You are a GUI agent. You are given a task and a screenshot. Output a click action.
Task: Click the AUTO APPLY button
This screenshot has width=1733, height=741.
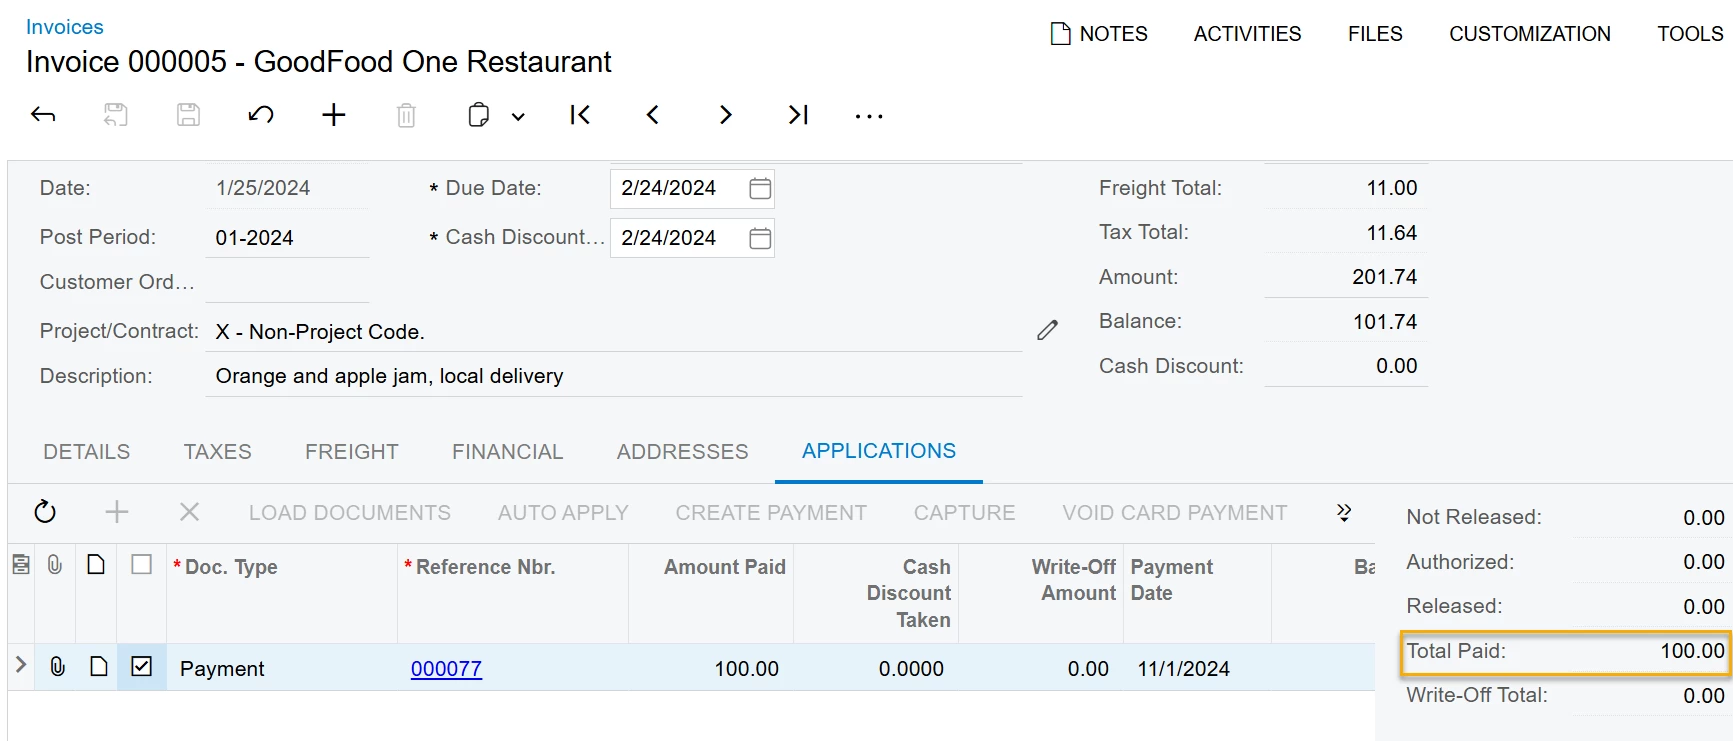[563, 513]
